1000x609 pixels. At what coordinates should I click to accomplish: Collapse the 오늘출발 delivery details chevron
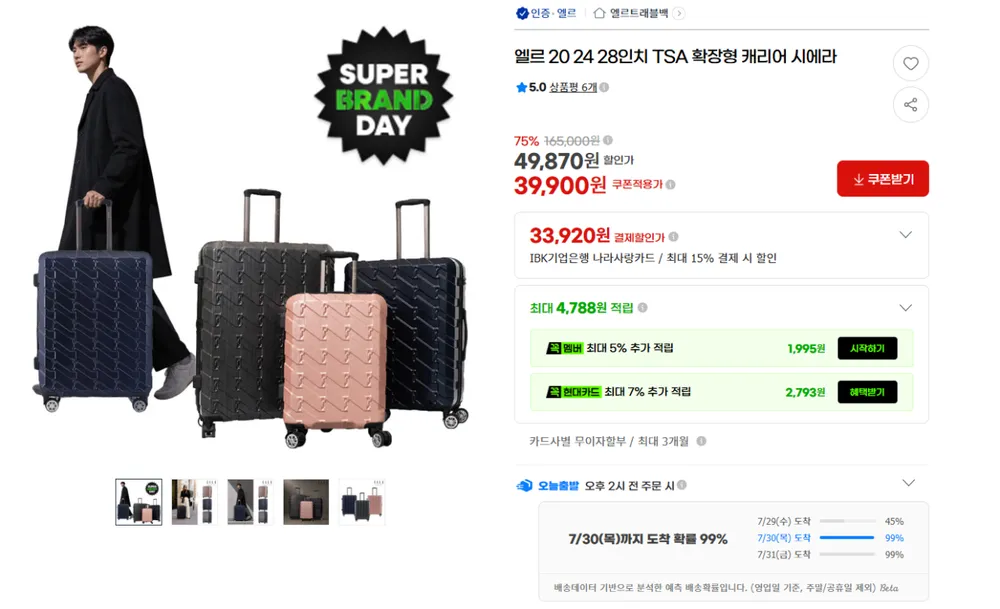pos(908,483)
